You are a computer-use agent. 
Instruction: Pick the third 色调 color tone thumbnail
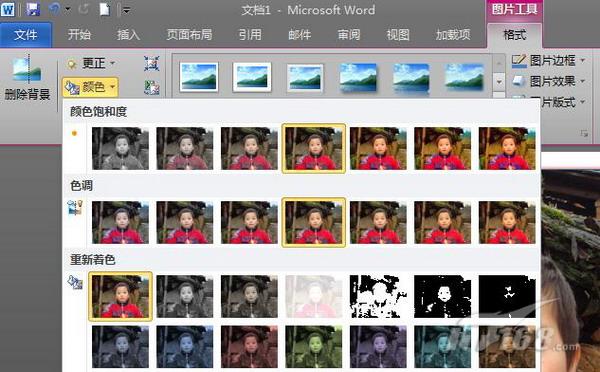click(x=249, y=222)
